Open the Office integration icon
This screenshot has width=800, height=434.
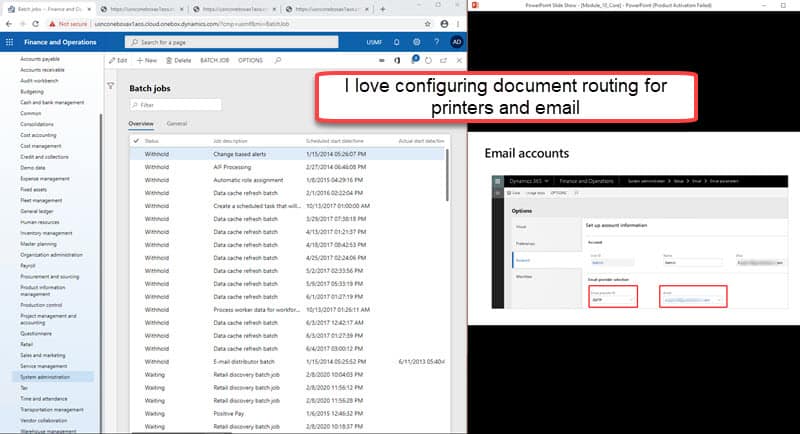point(397,60)
